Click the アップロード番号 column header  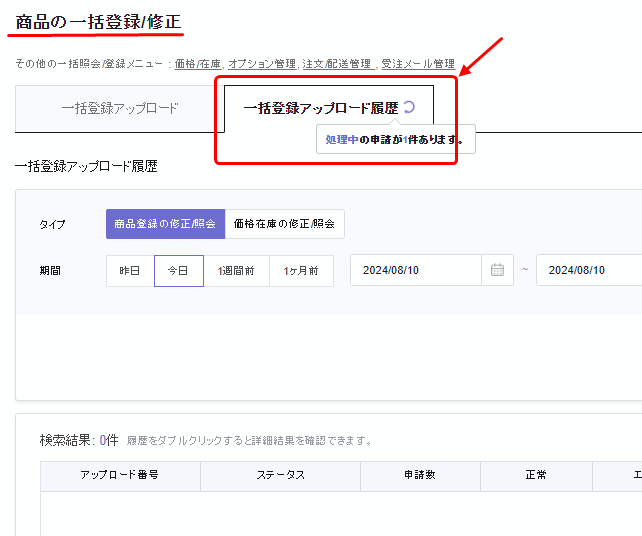coord(120,476)
